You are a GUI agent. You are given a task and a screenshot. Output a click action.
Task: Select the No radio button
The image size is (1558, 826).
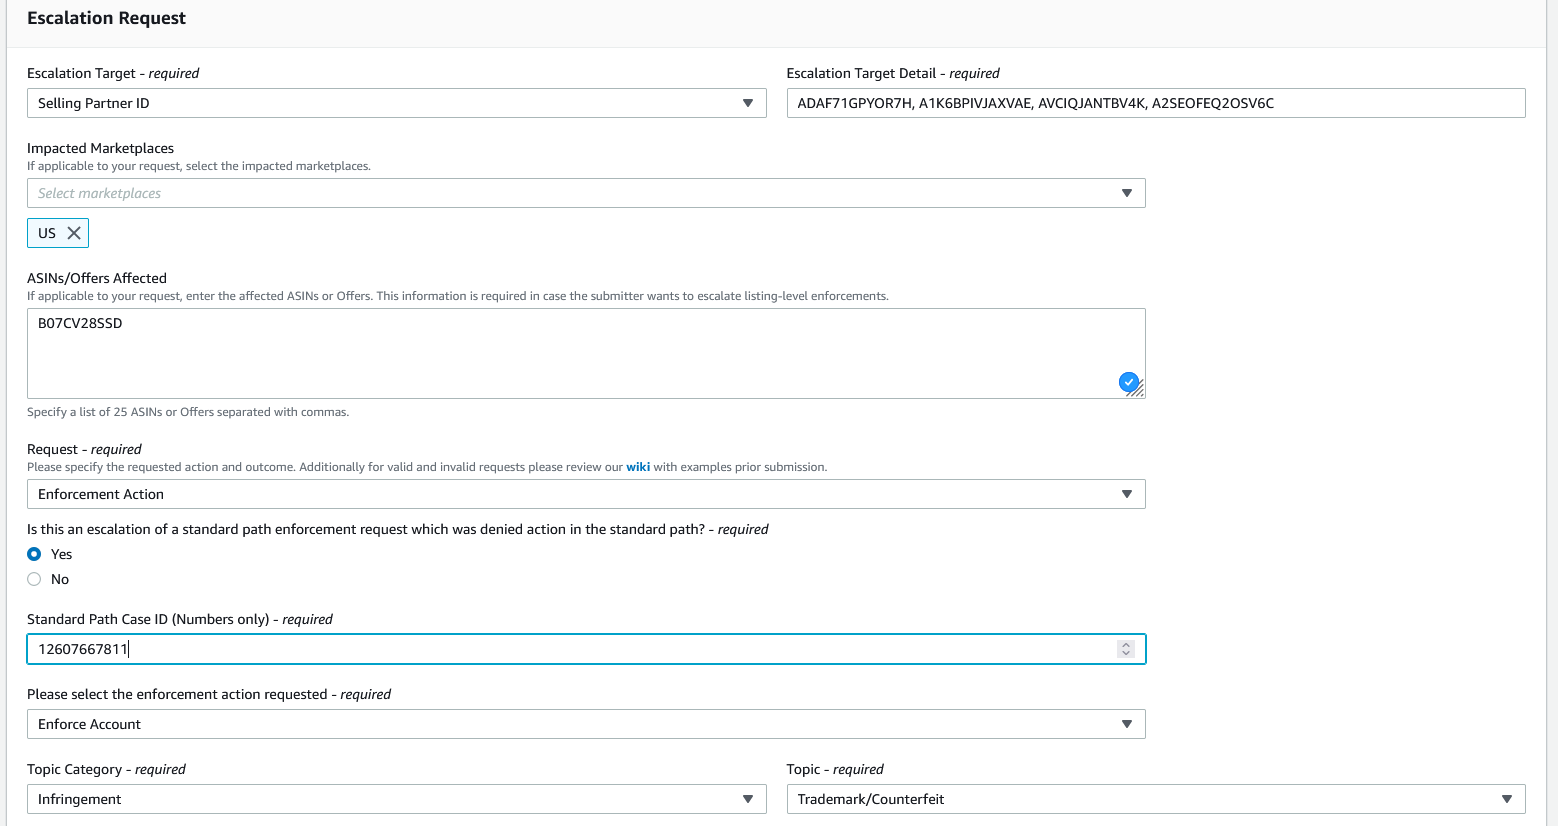tap(34, 579)
